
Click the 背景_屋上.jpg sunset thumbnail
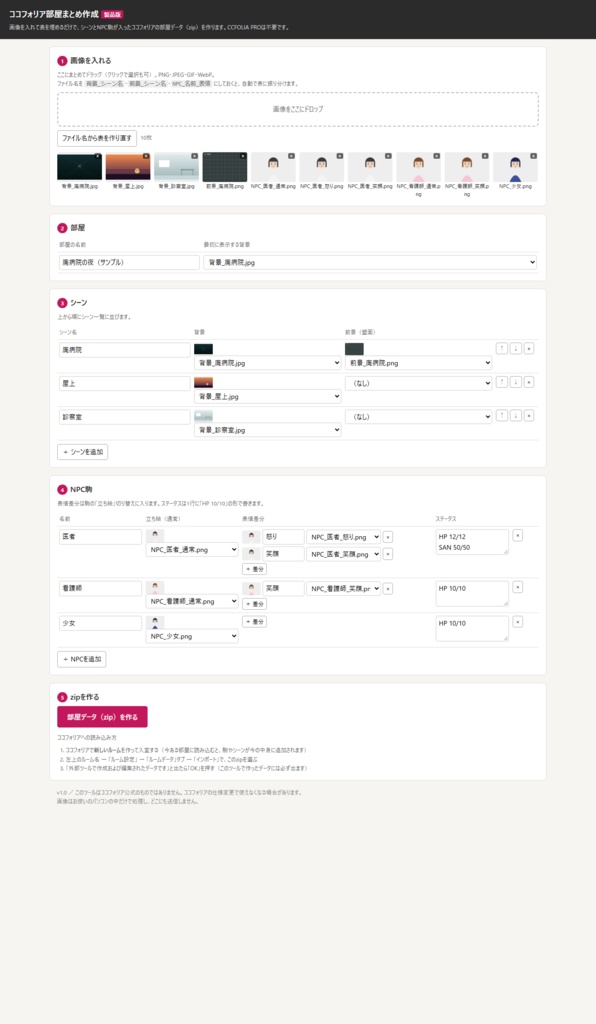tap(128, 167)
